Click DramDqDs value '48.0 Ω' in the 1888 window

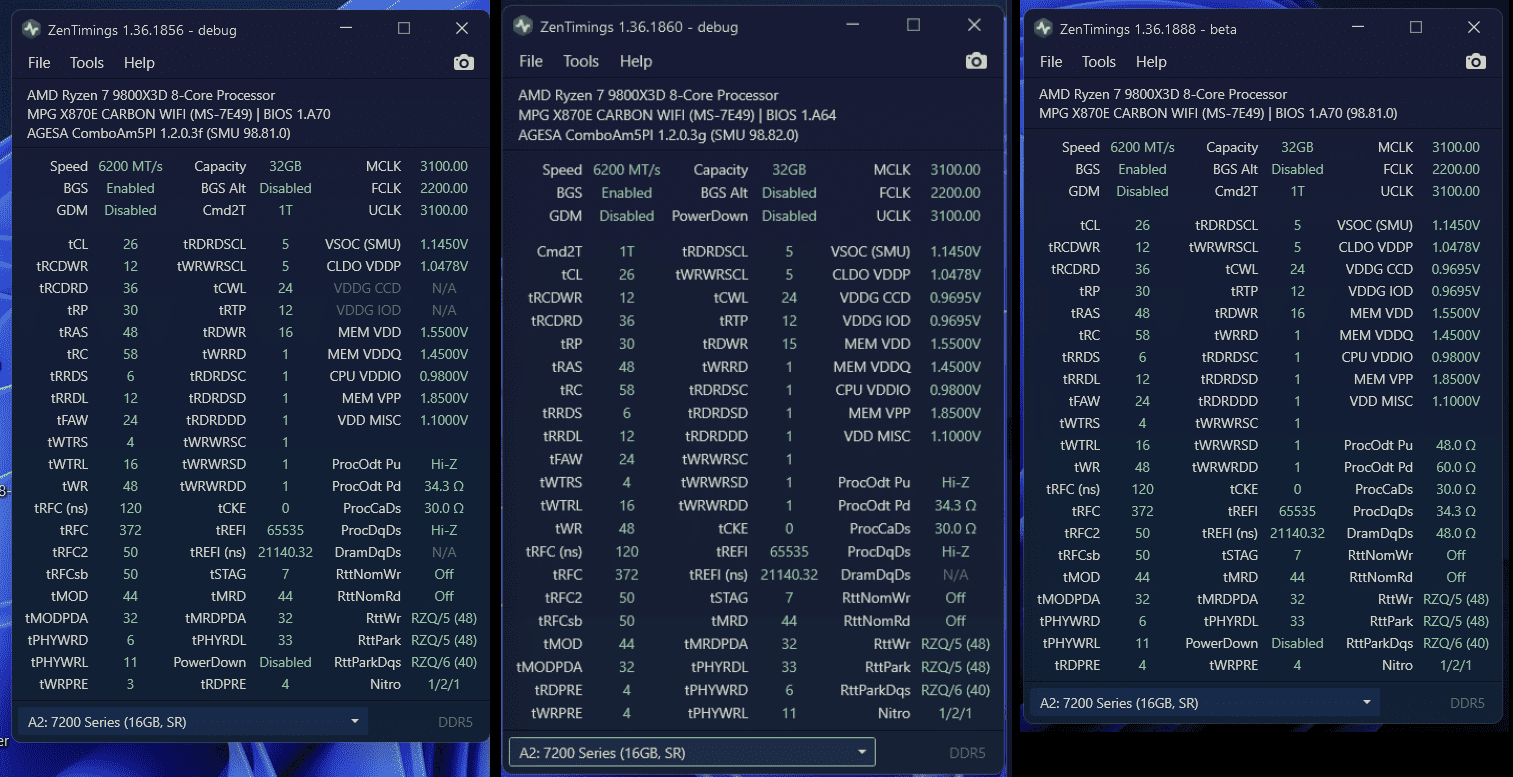click(1455, 533)
